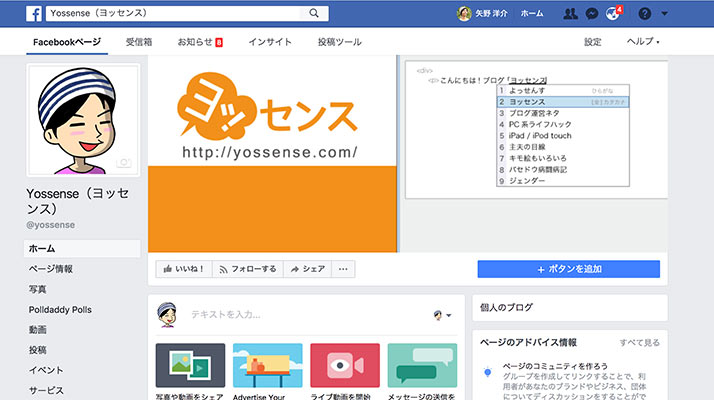This screenshot has height=400, width=714.
Task: Click the フォローする button
Action: (x=248, y=269)
